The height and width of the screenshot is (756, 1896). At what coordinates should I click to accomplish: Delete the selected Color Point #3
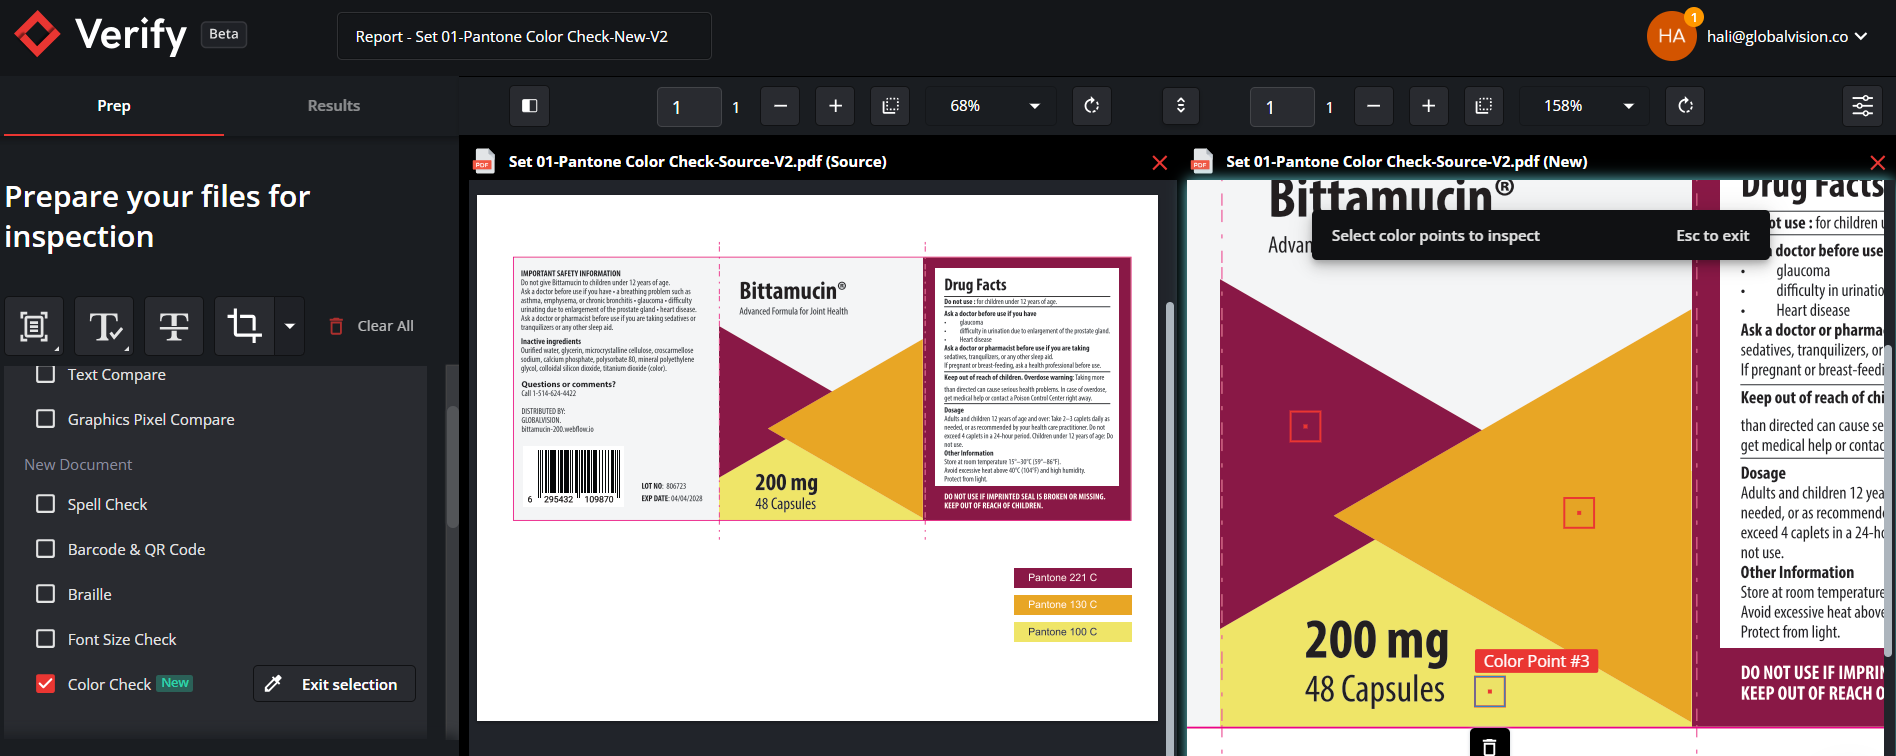click(1489, 745)
